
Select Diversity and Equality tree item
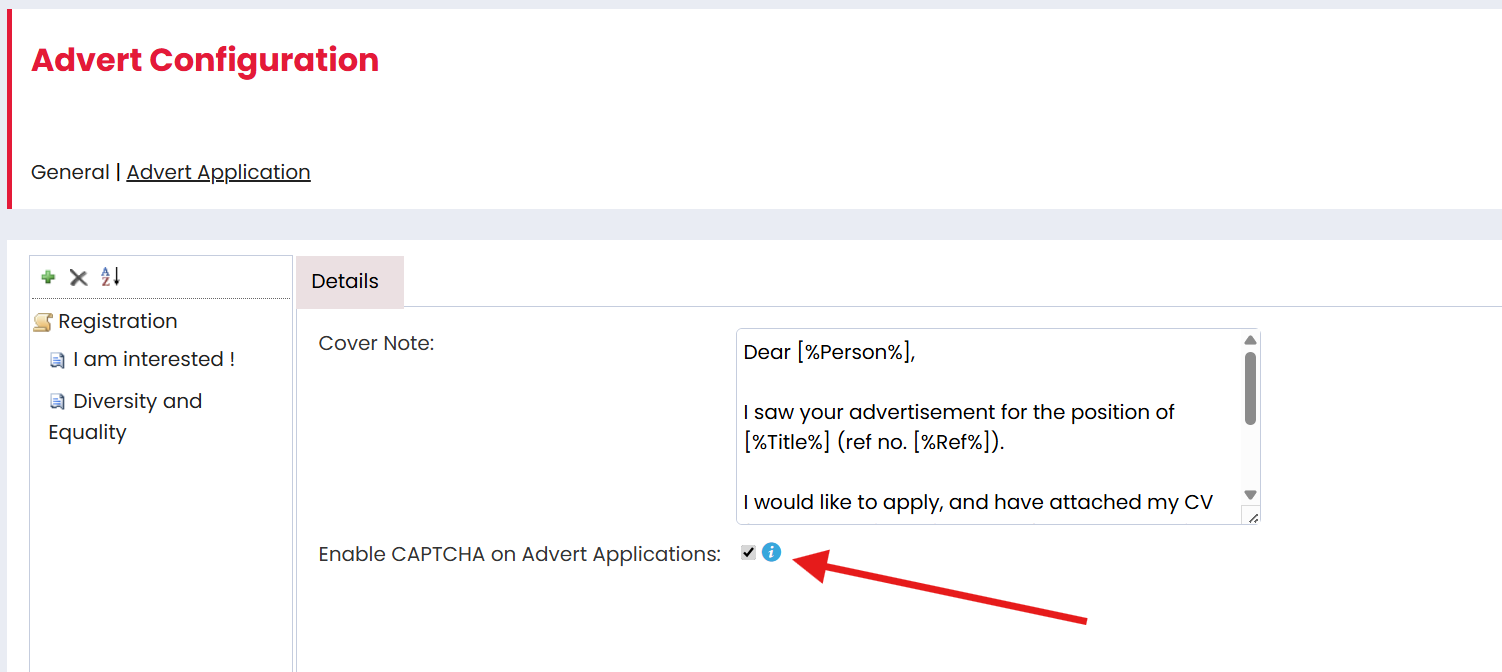click(137, 401)
